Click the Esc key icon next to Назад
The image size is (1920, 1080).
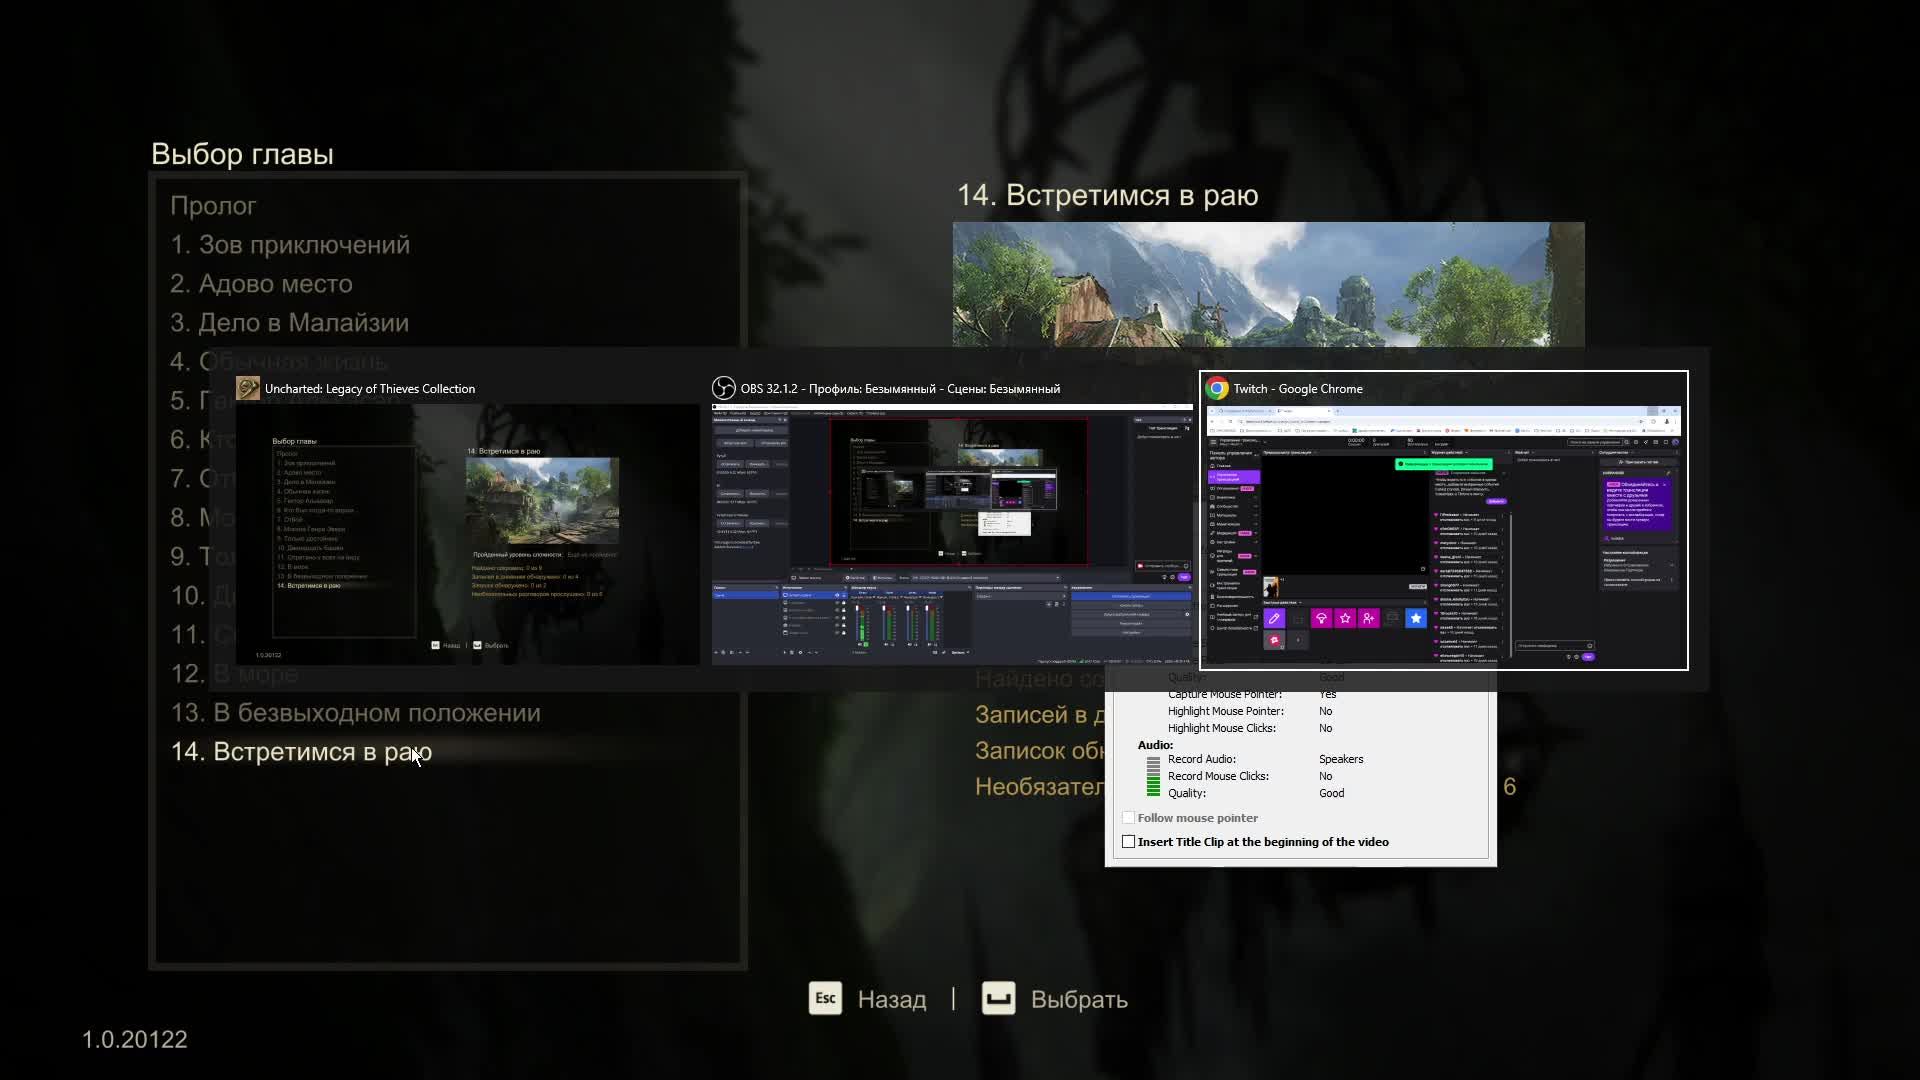click(x=824, y=998)
